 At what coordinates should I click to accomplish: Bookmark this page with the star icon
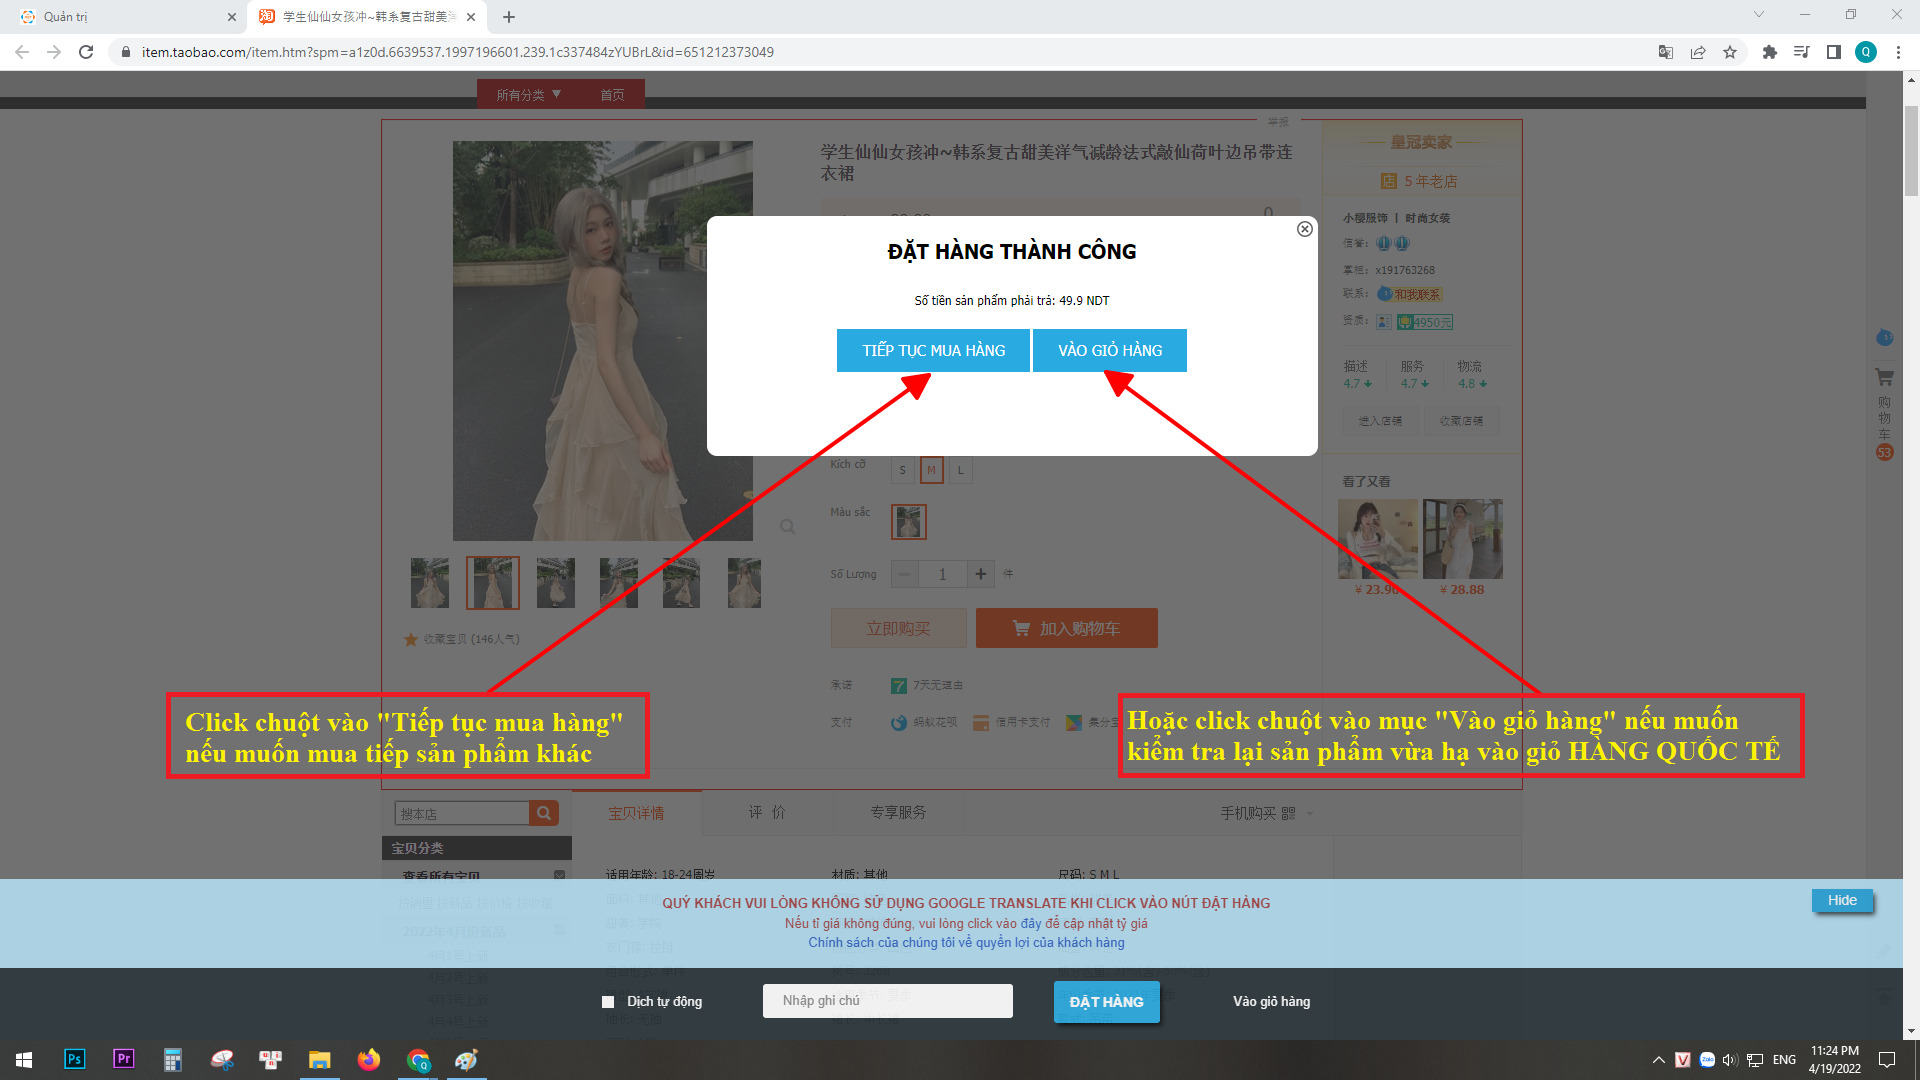1730,52
